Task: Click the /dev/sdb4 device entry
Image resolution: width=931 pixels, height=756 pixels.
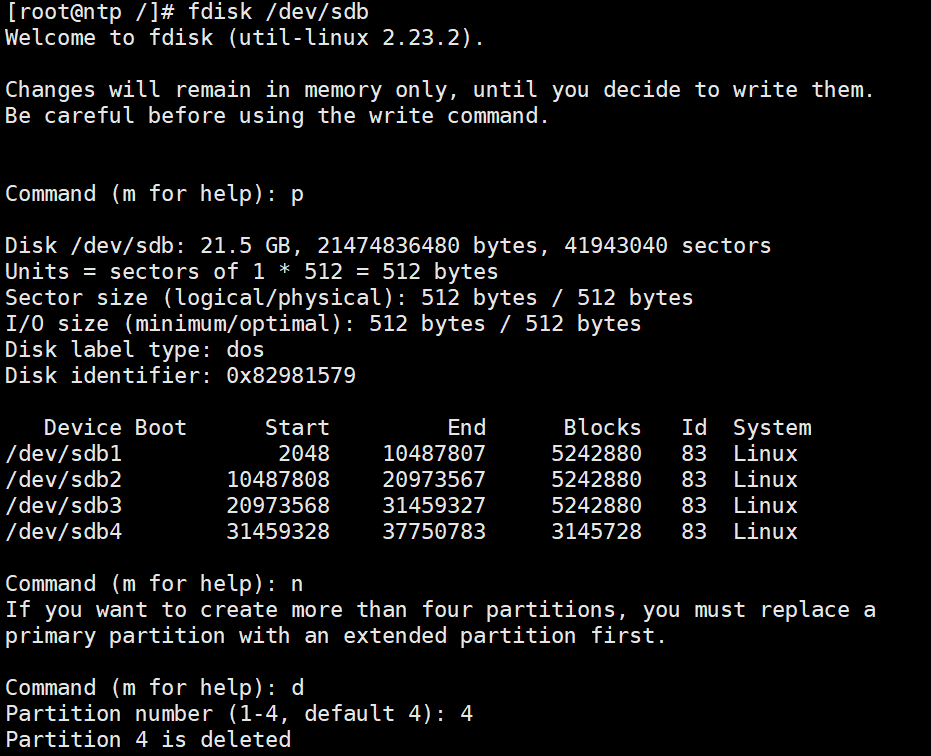Action: coord(63,532)
